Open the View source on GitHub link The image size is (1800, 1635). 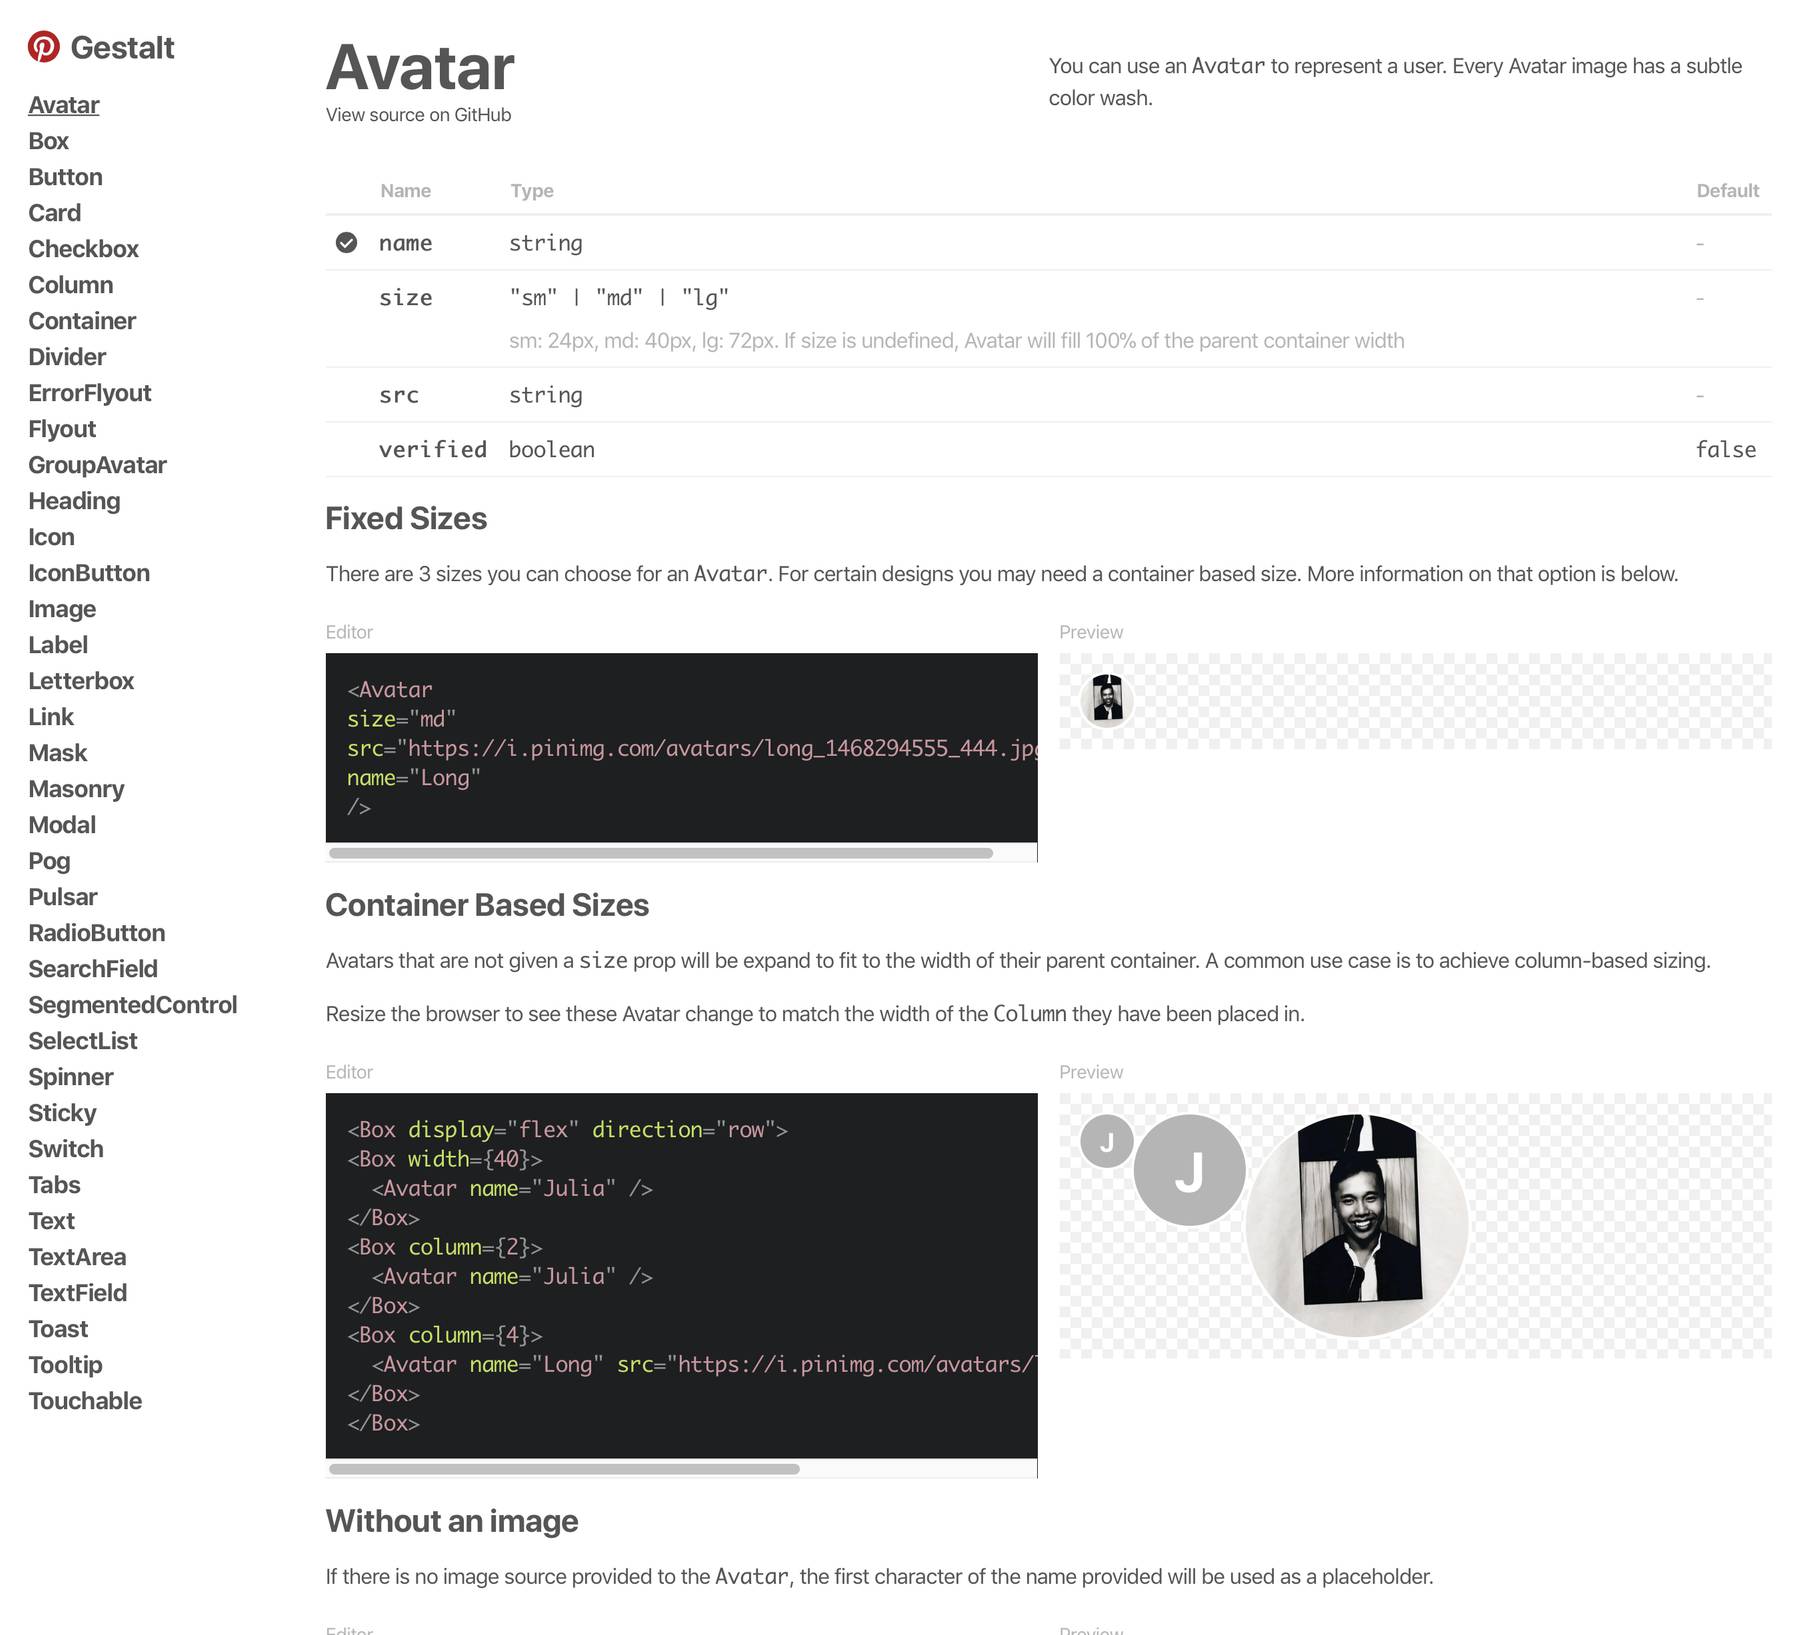(417, 114)
